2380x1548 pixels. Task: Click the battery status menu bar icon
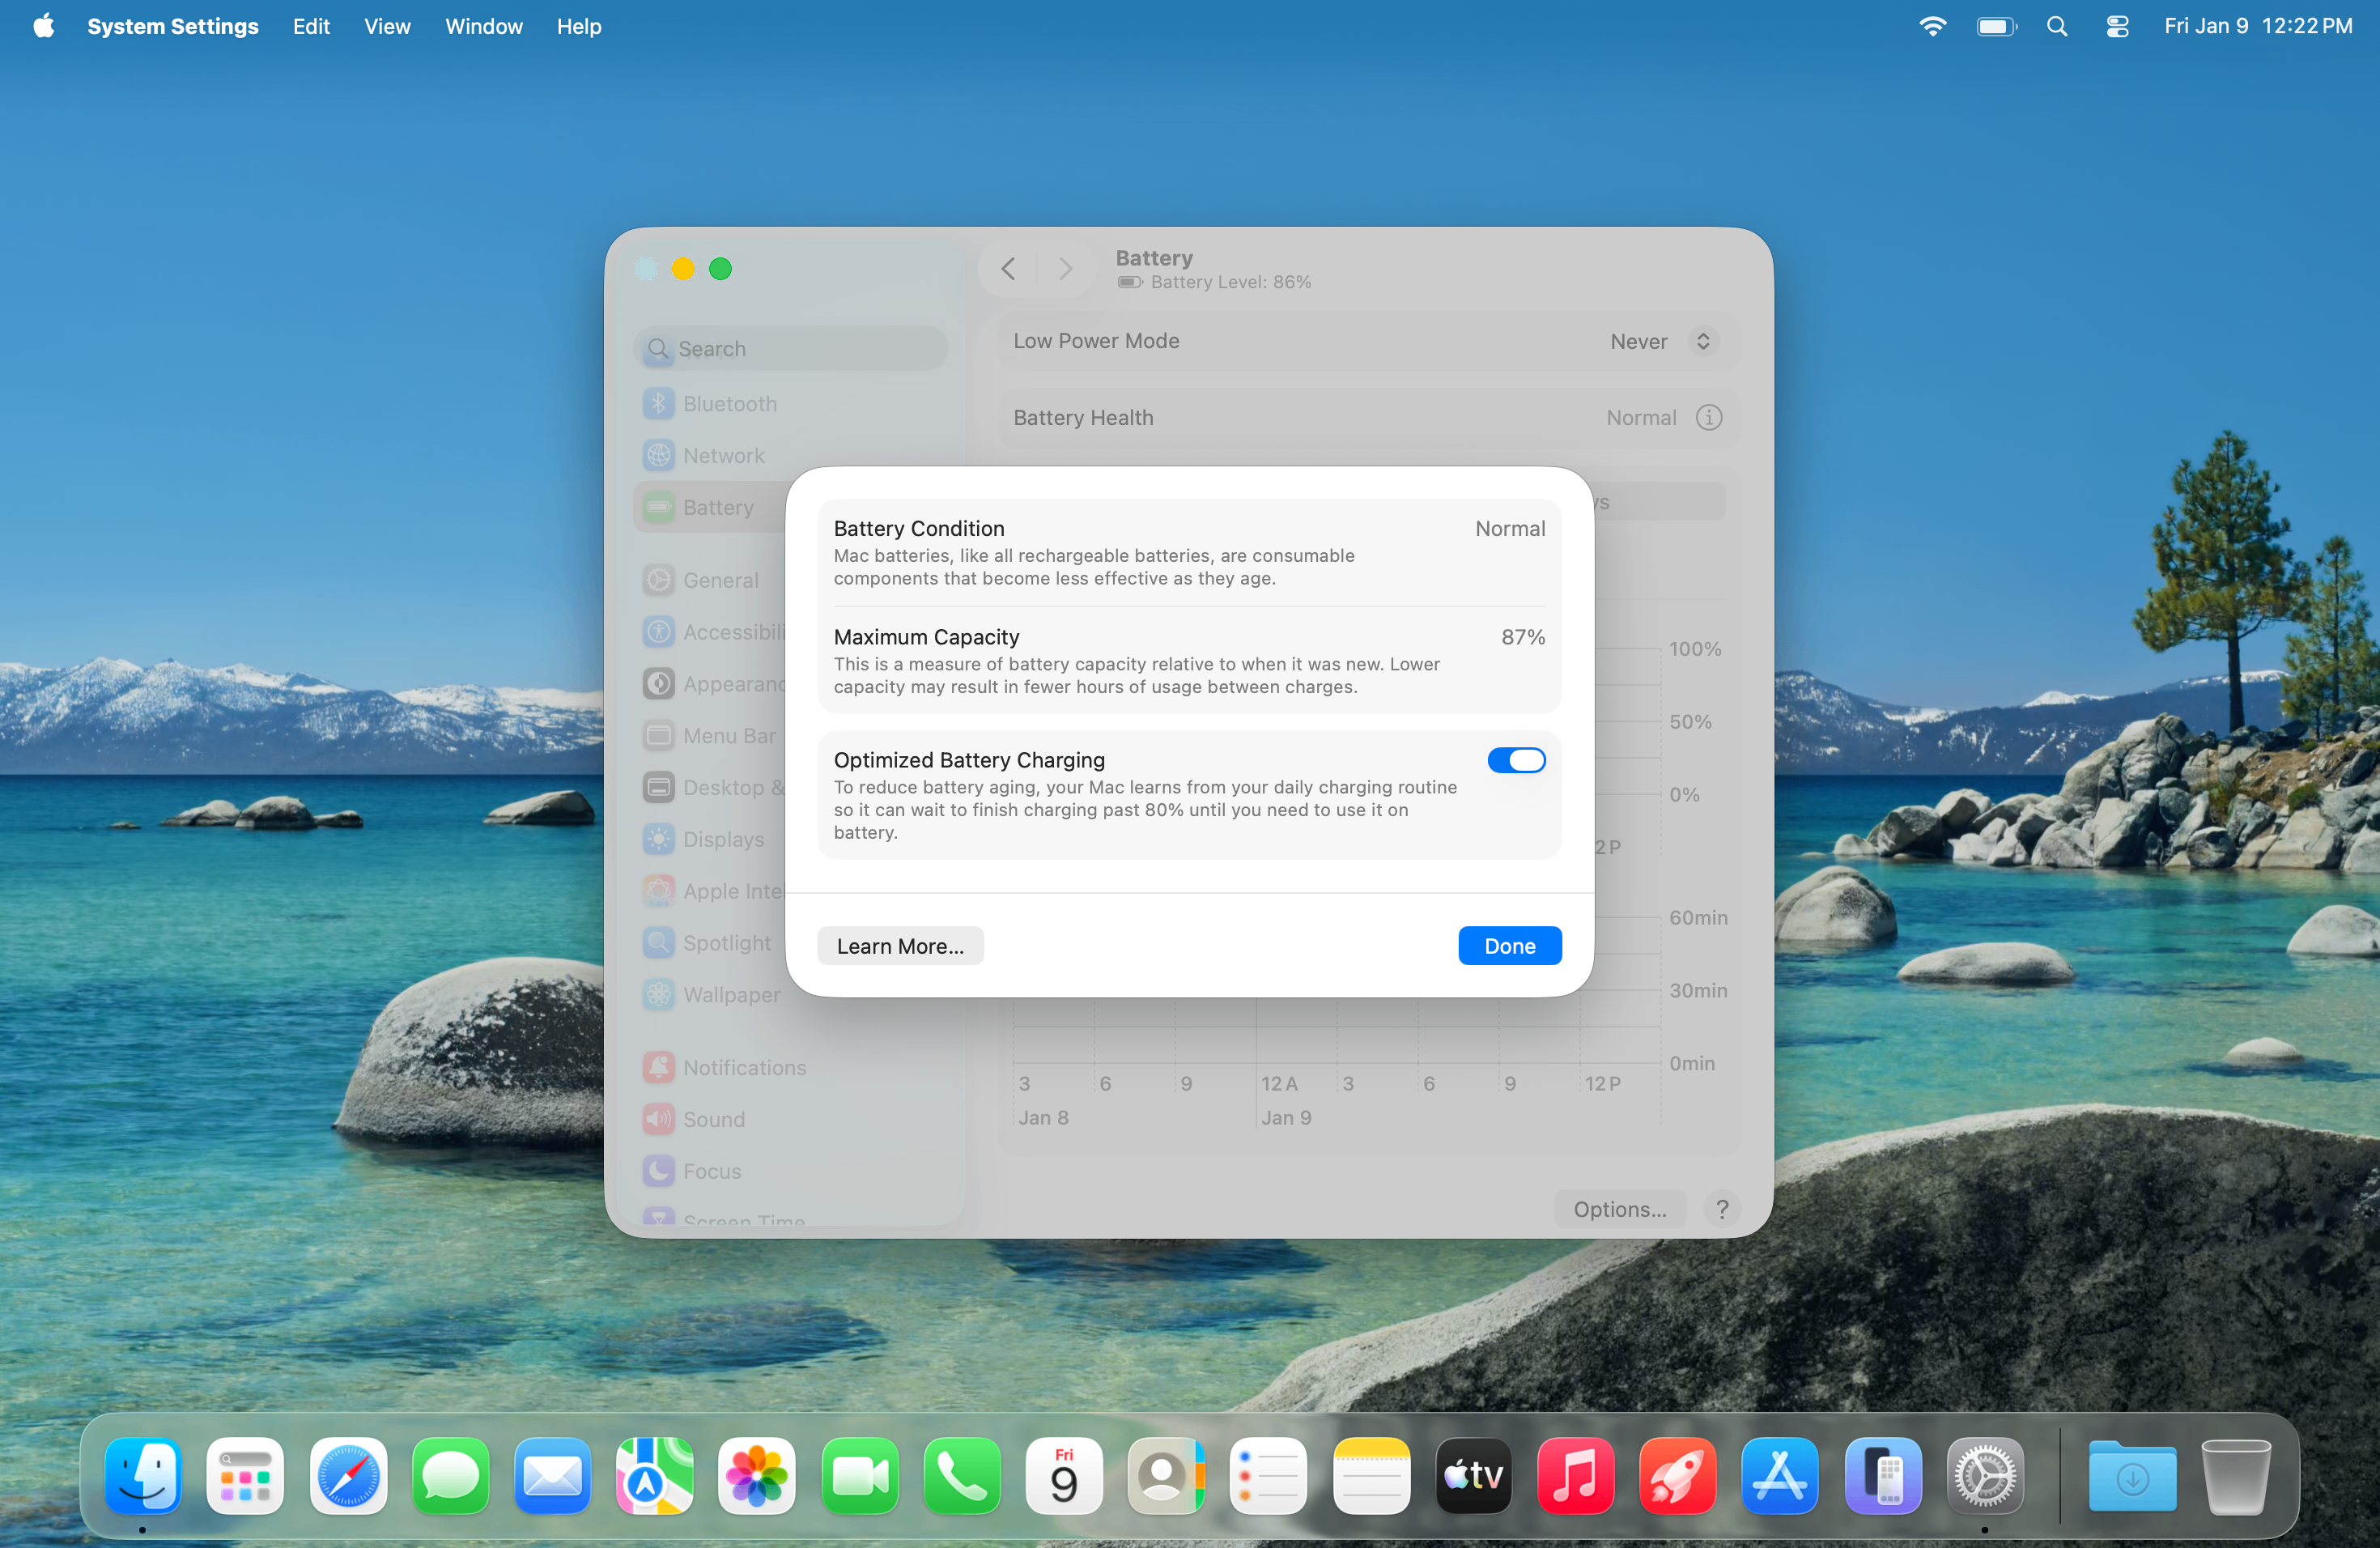[x=1996, y=26]
